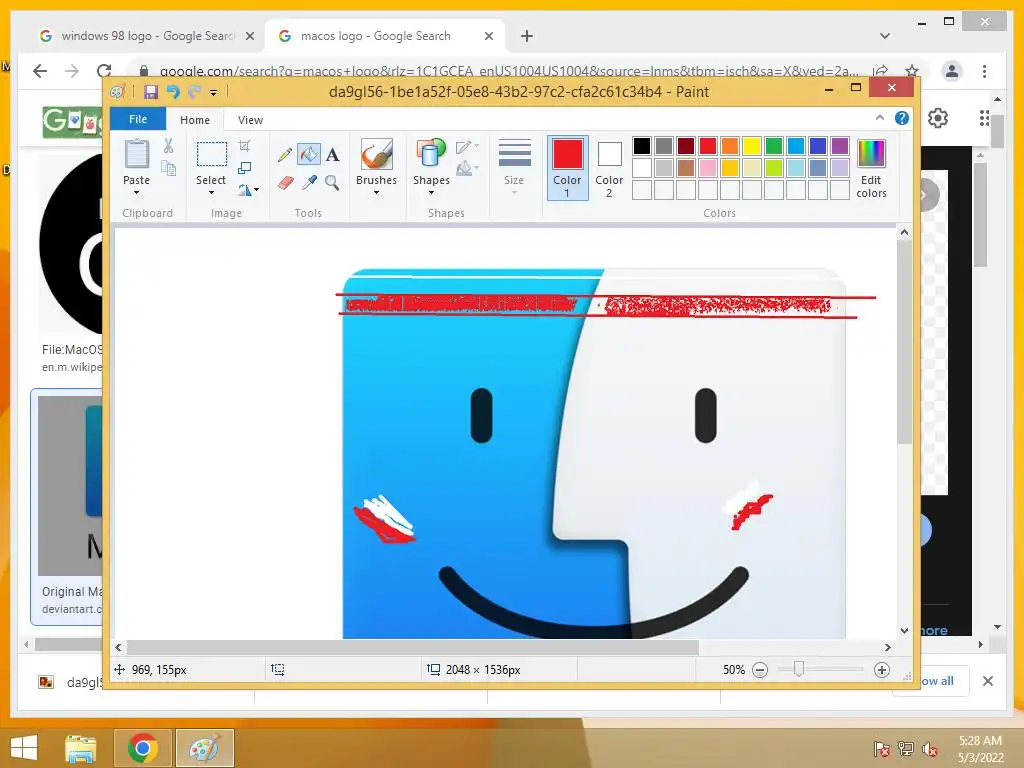1024x768 pixels.
Task: Click the Edit colors rainbow icon
Action: 871,154
